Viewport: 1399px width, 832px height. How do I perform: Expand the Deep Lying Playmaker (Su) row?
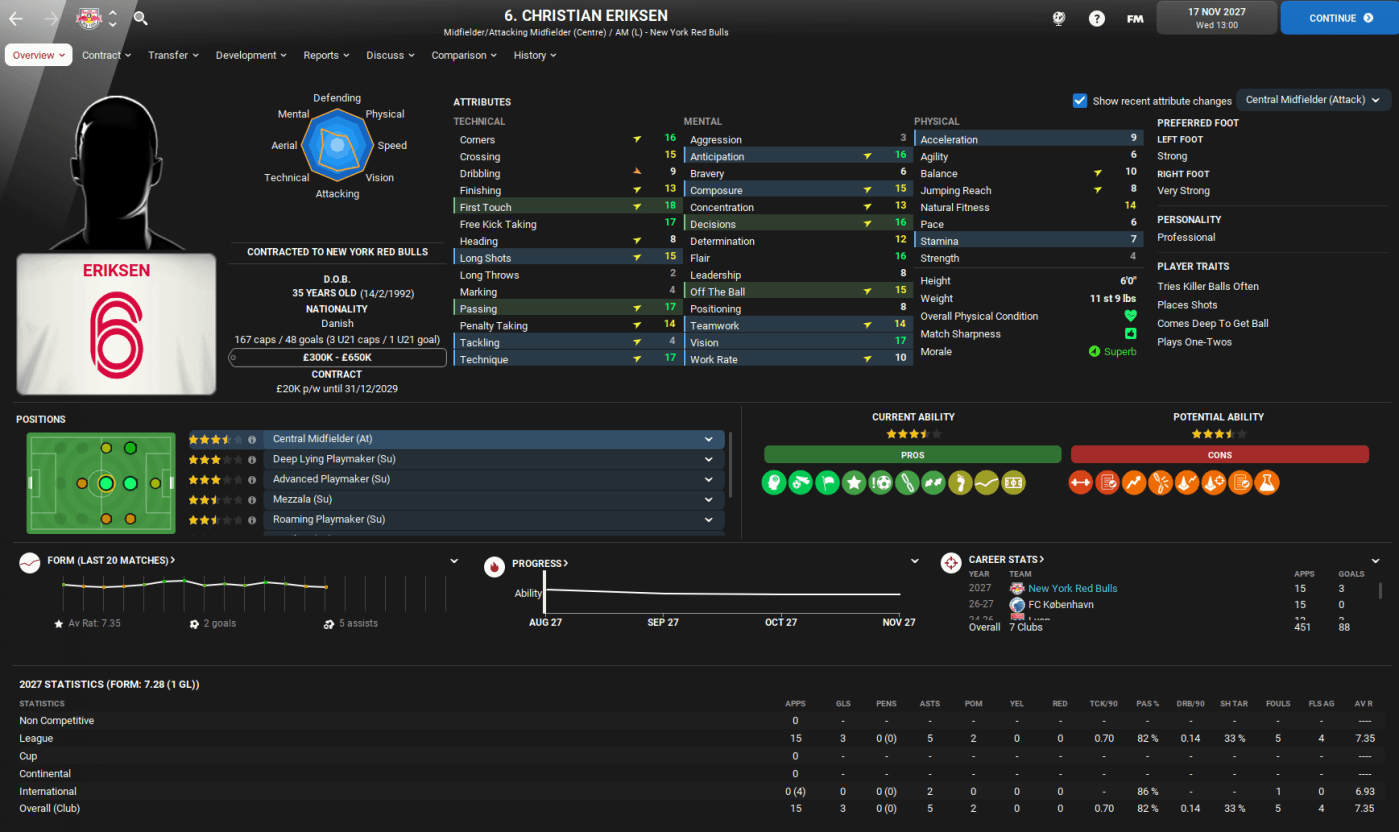tap(708, 459)
